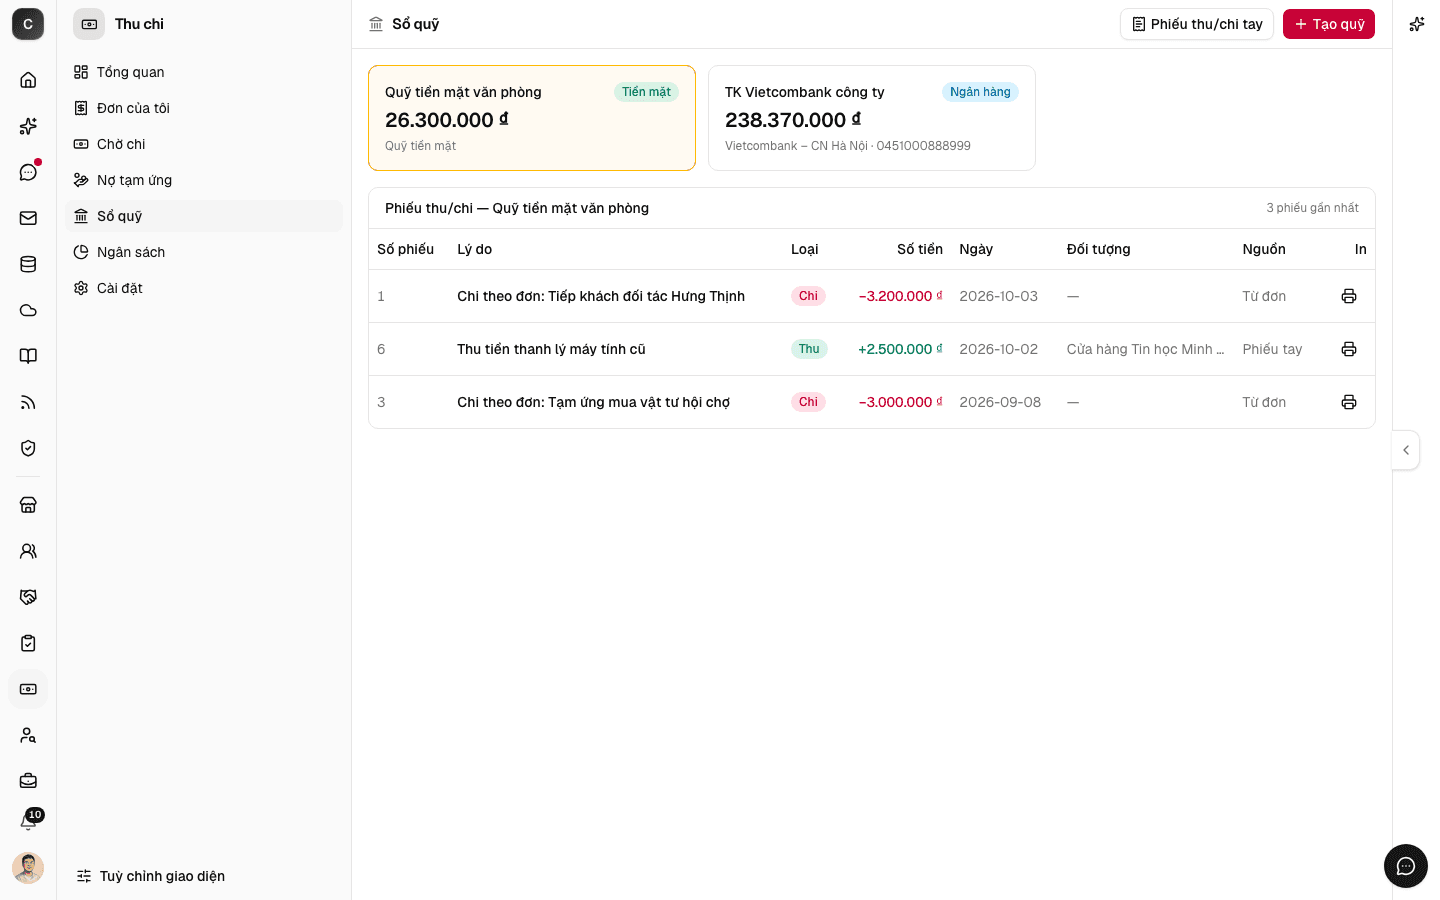Open the open-book icon in the left rail
Viewport: 1440px width, 900px height.
point(28,356)
